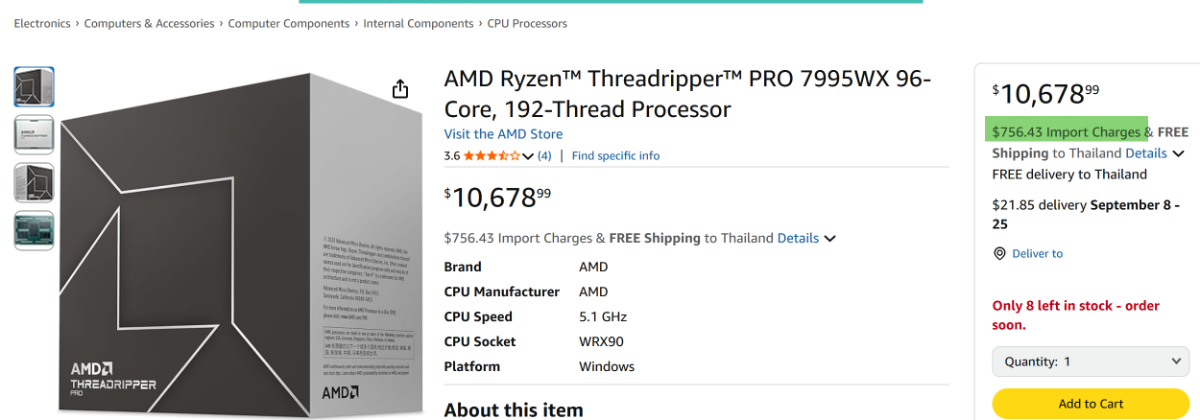Image resolution: width=1200 pixels, height=420 pixels.
Task: Select the first product thumbnail image
Action: [x=34, y=87]
